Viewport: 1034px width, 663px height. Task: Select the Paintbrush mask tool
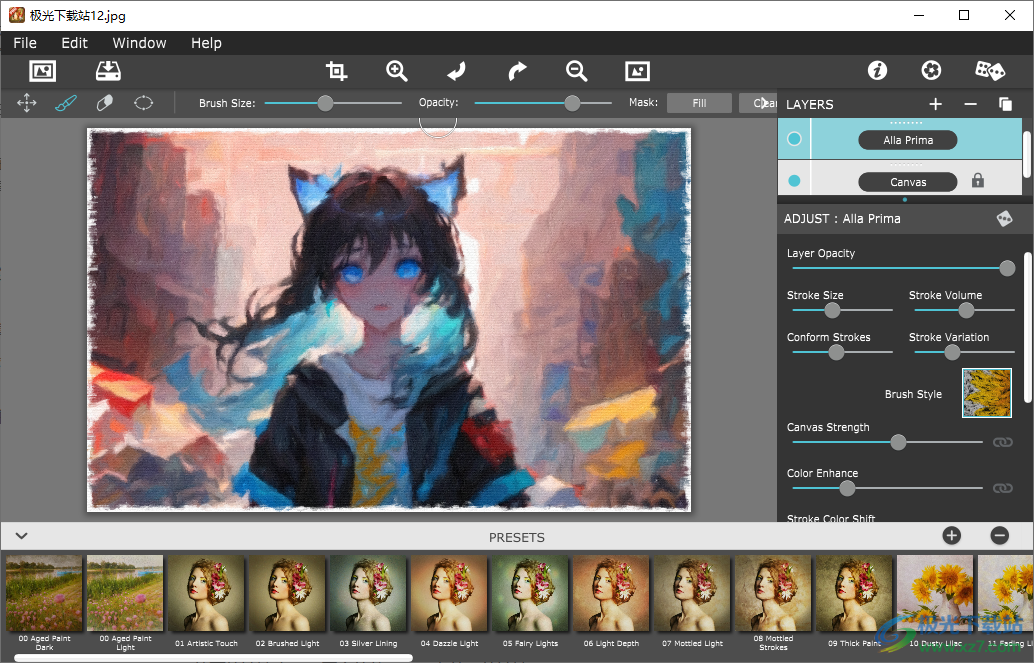[x=66, y=102]
